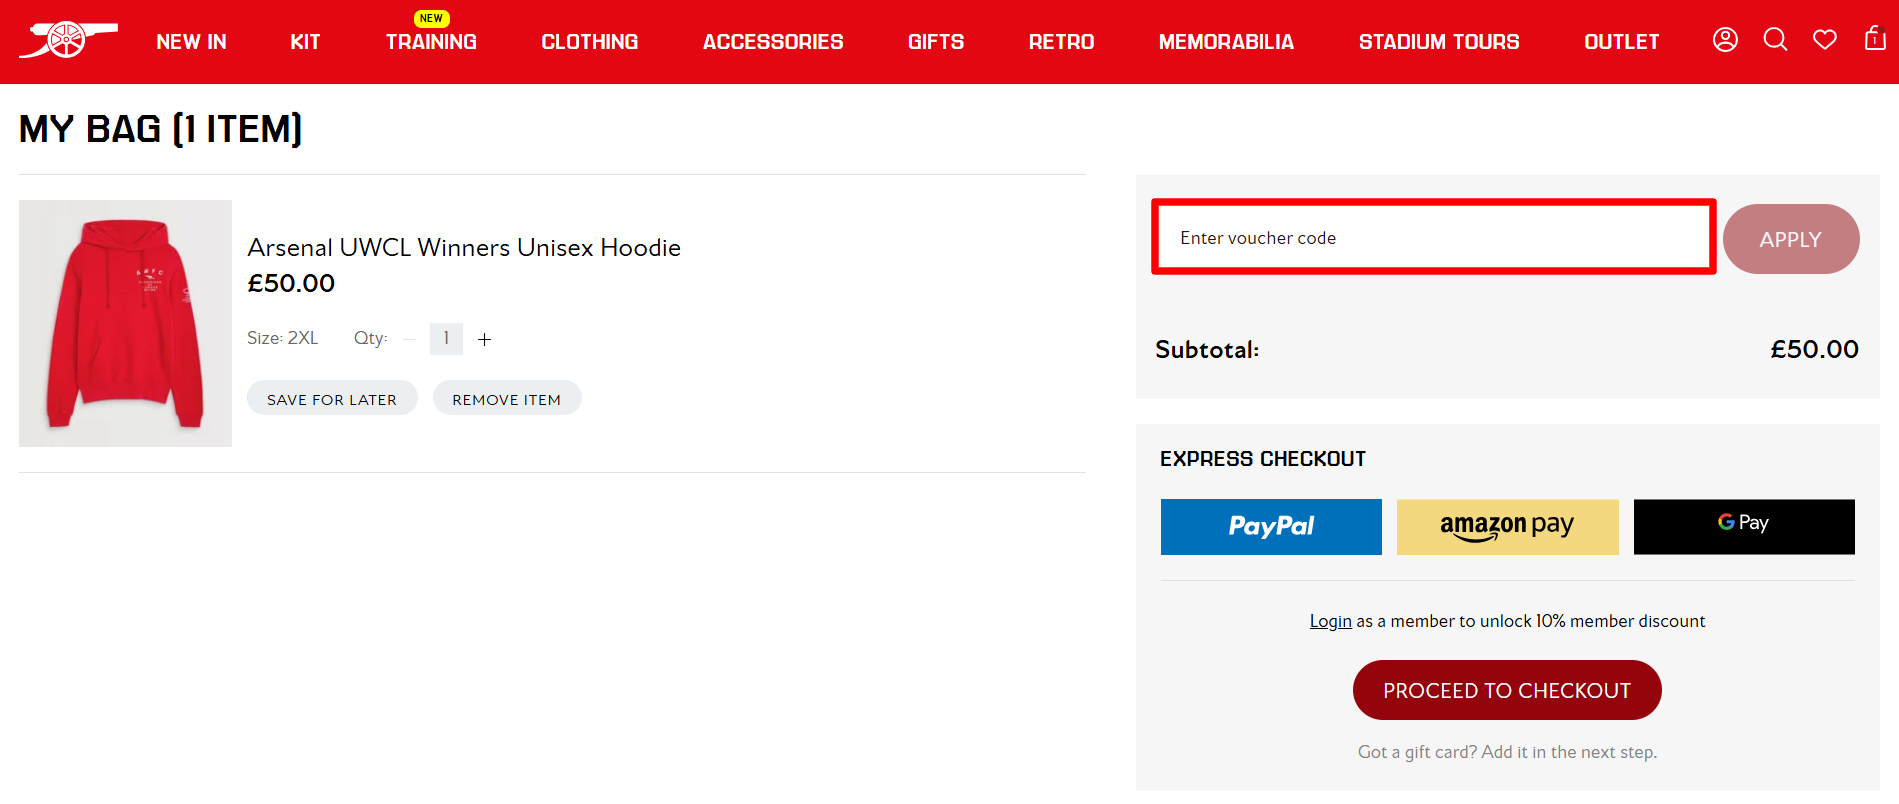Open the OUTLET menu
This screenshot has height=804, width=1899.
[x=1621, y=42]
